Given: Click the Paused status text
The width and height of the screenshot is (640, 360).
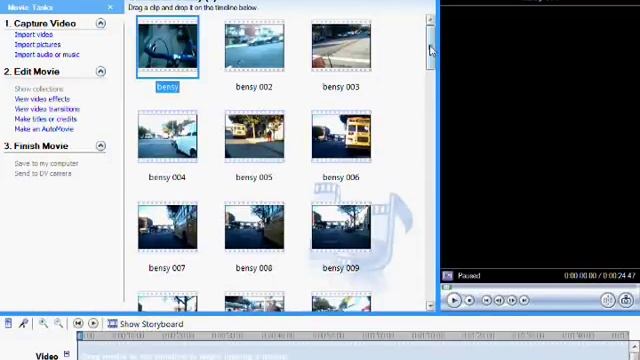Looking at the screenshot, I should (x=469, y=276).
